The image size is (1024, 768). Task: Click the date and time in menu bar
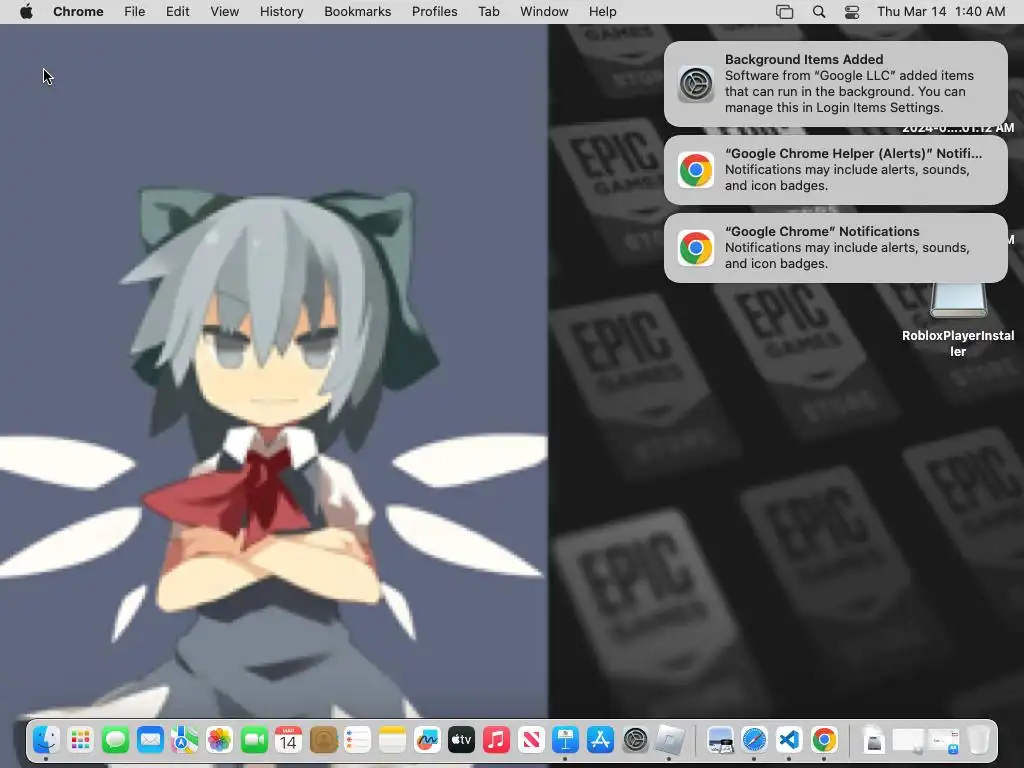tap(941, 12)
